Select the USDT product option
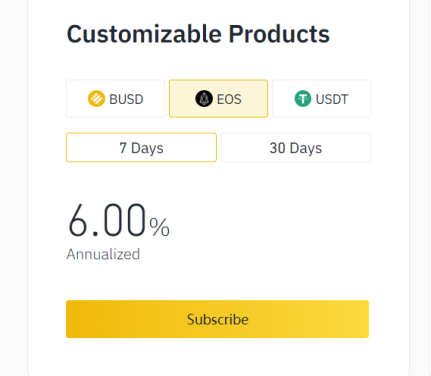 (321, 99)
